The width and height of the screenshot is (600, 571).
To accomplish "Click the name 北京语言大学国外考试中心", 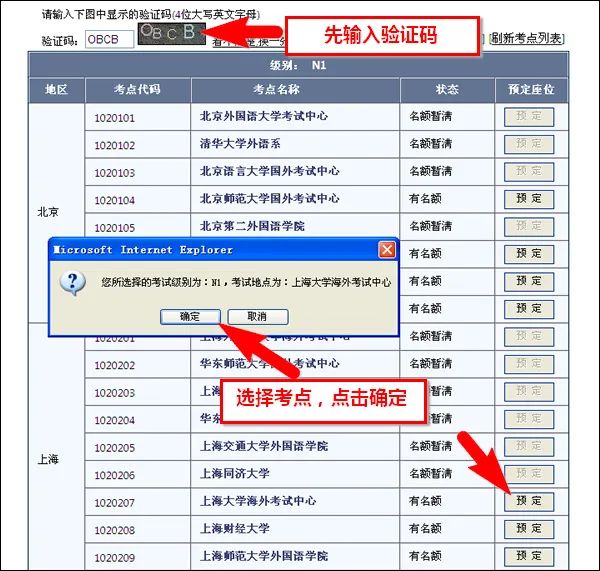I will [269, 171].
